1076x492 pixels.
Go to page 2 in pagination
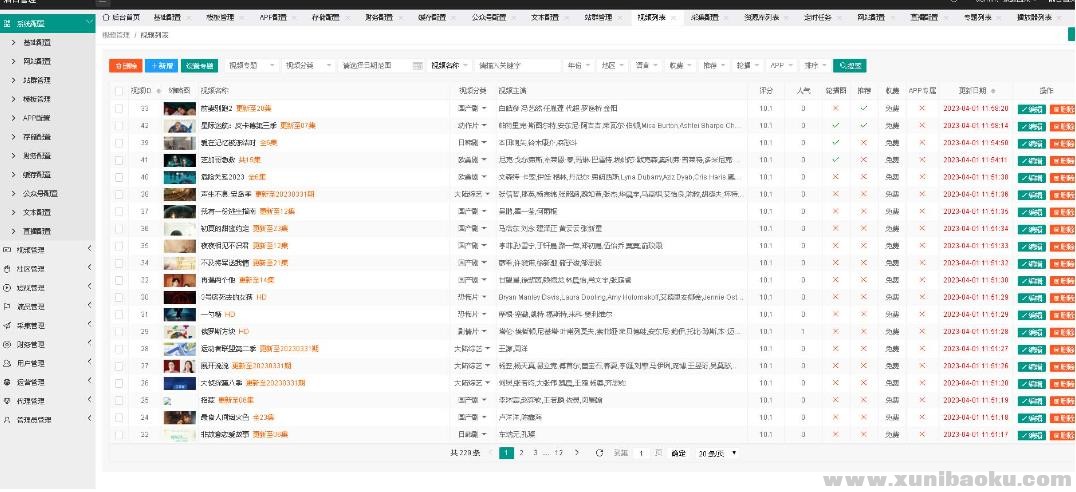click(521, 453)
